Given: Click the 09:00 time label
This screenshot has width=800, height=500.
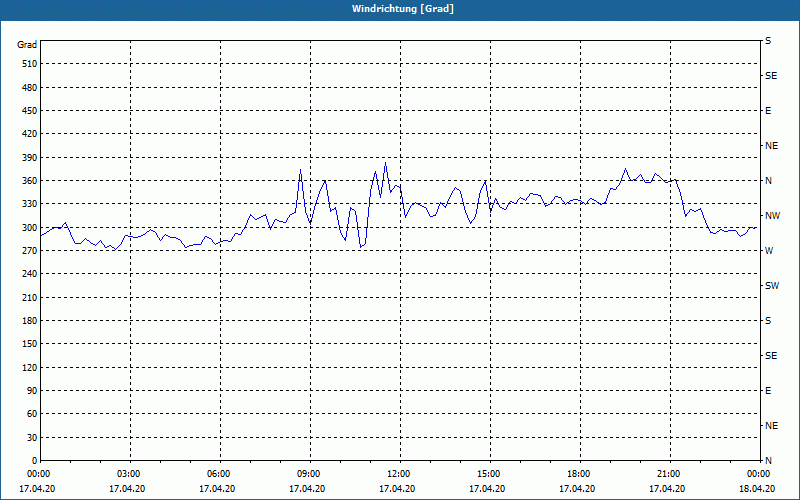Looking at the screenshot, I should (x=309, y=474).
